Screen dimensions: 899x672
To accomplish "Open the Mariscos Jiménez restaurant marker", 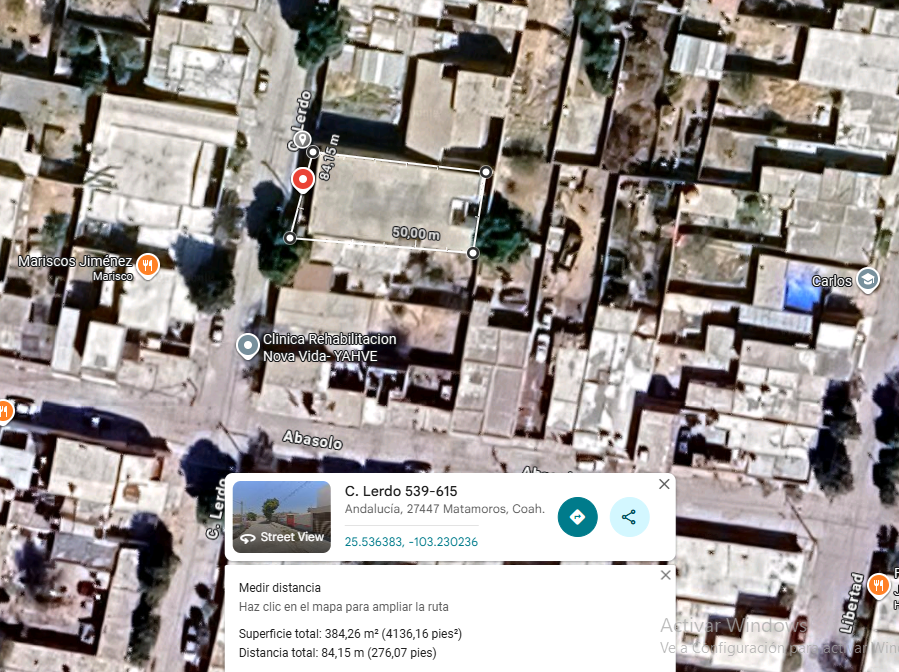I will 148,265.
